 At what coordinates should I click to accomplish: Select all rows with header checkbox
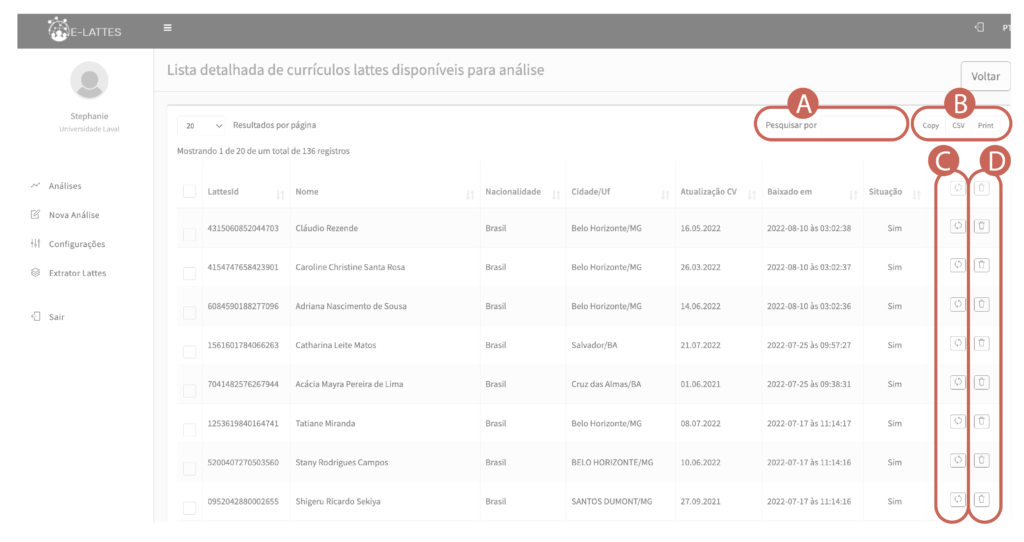coord(190,191)
